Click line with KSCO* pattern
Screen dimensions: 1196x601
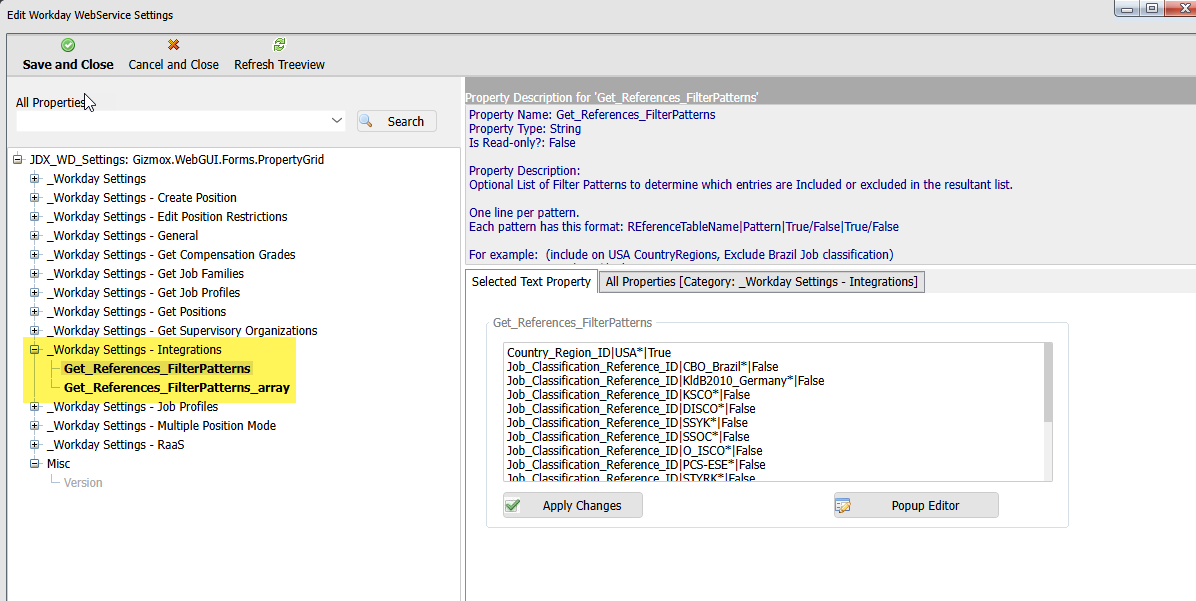(629, 394)
